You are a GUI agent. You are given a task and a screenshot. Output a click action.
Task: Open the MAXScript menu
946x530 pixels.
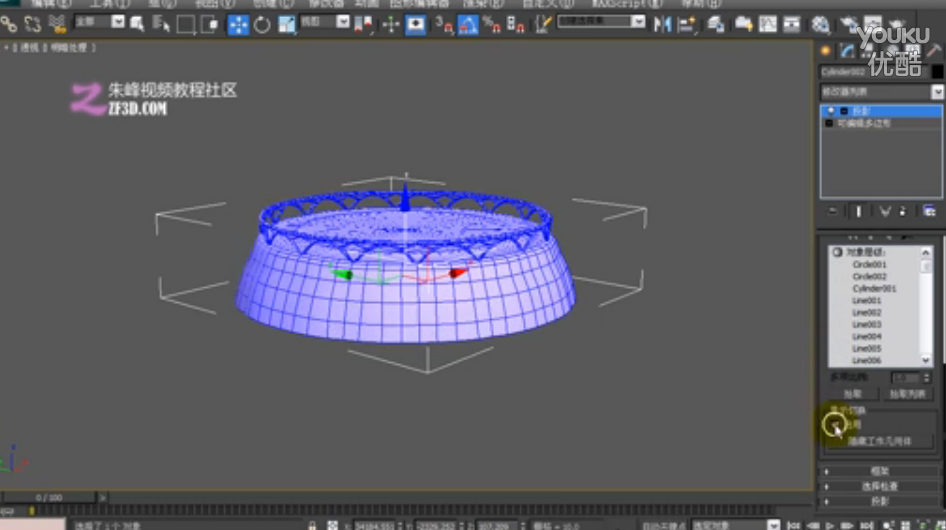pyautogui.click(x=627, y=4)
